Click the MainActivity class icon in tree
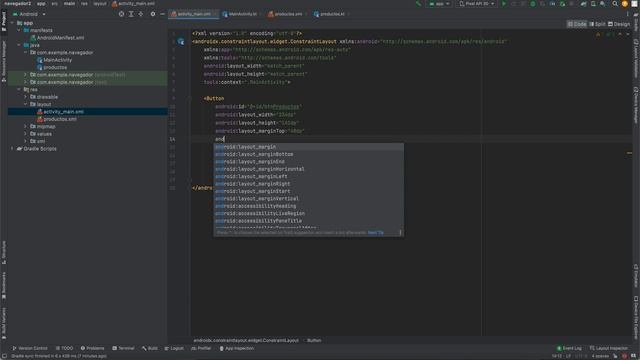This screenshot has width=640, height=360. coord(40,60)
